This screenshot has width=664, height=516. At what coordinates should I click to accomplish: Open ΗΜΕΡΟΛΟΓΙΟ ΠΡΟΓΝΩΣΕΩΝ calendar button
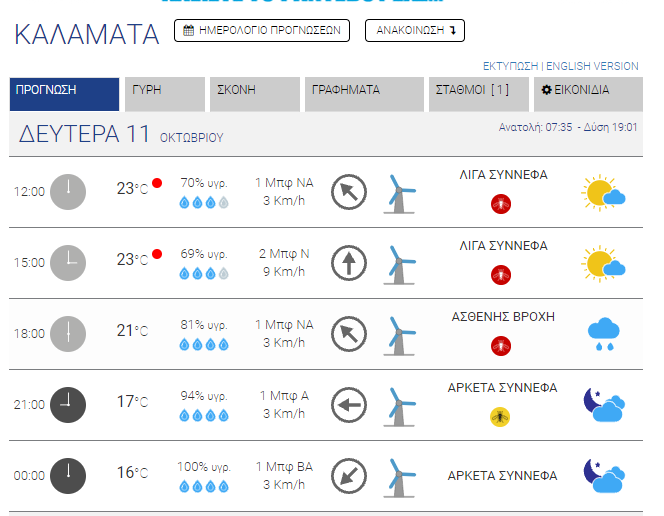click(x=263, y=30)
